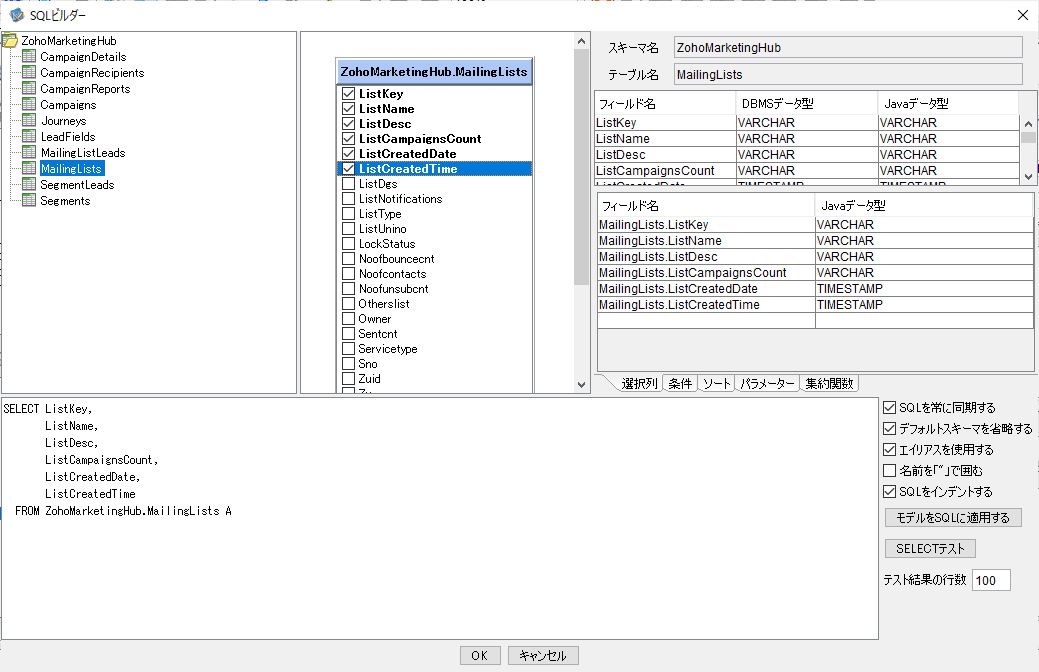Click the Campaigns table icon
This screenshot has height=672, width=1039.
point(29,104)
